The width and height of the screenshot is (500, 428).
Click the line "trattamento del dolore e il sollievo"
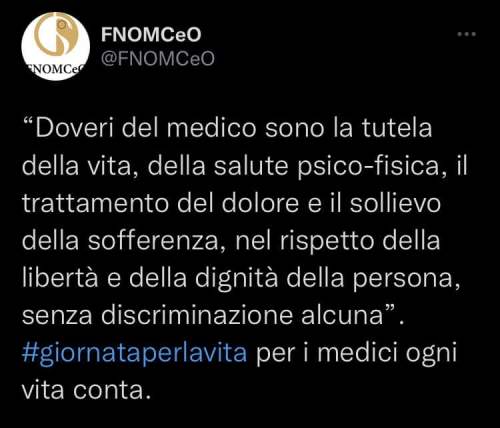point(232,203)
